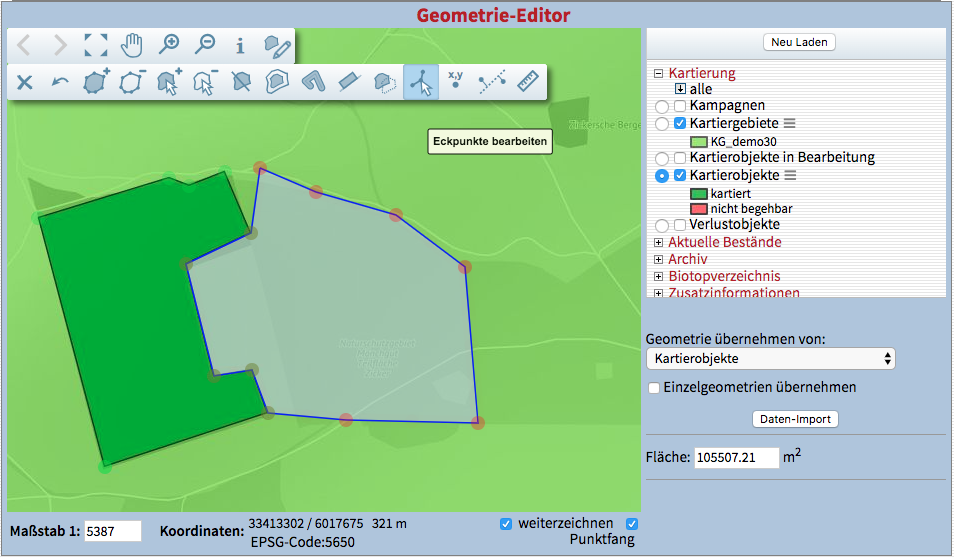This screenshot has width=954, height=559.
Task: Collapse the Kartierung tree section
Action: click(x=658, y=73)
